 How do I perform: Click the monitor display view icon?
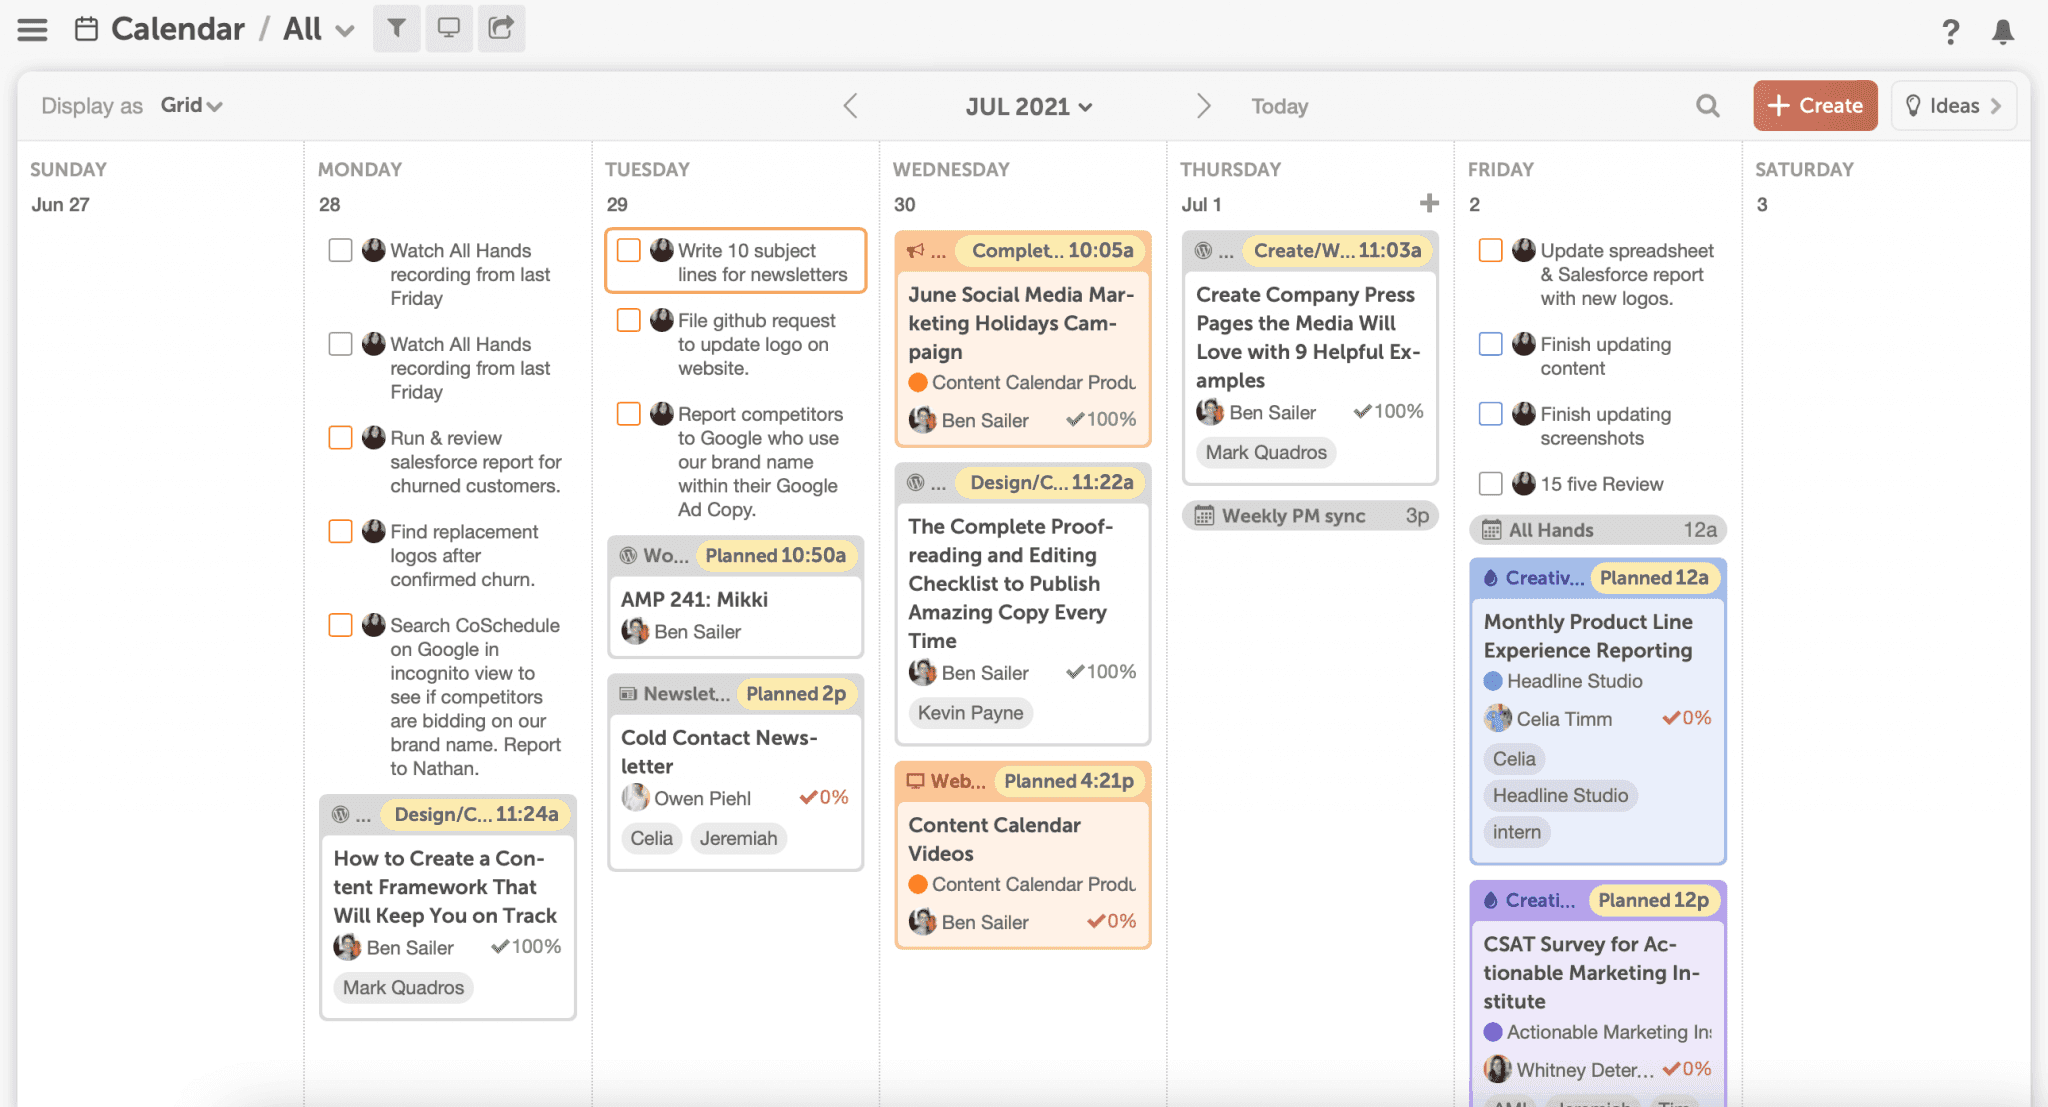449,28
